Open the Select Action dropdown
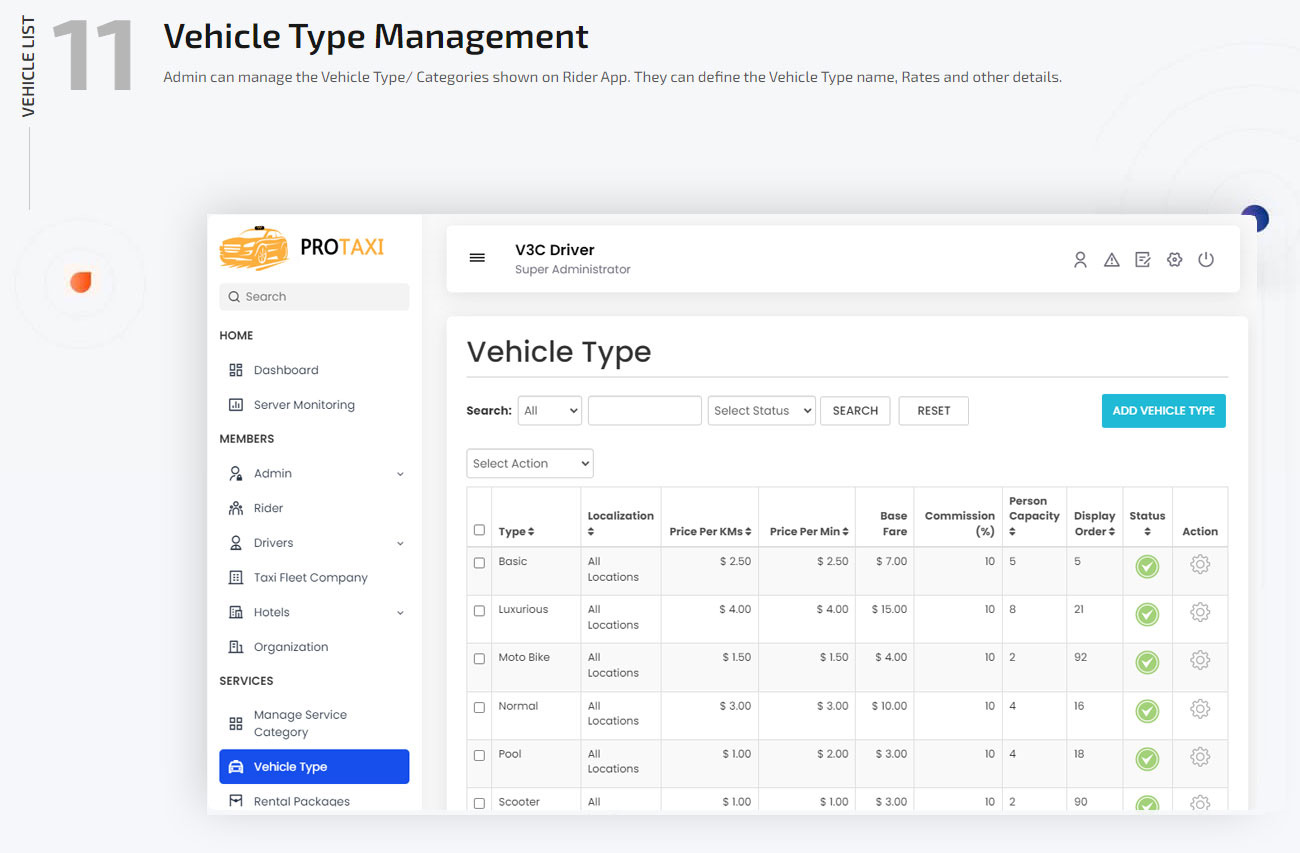Screen dimensions: 1300x853 click(x=529, y=463)
